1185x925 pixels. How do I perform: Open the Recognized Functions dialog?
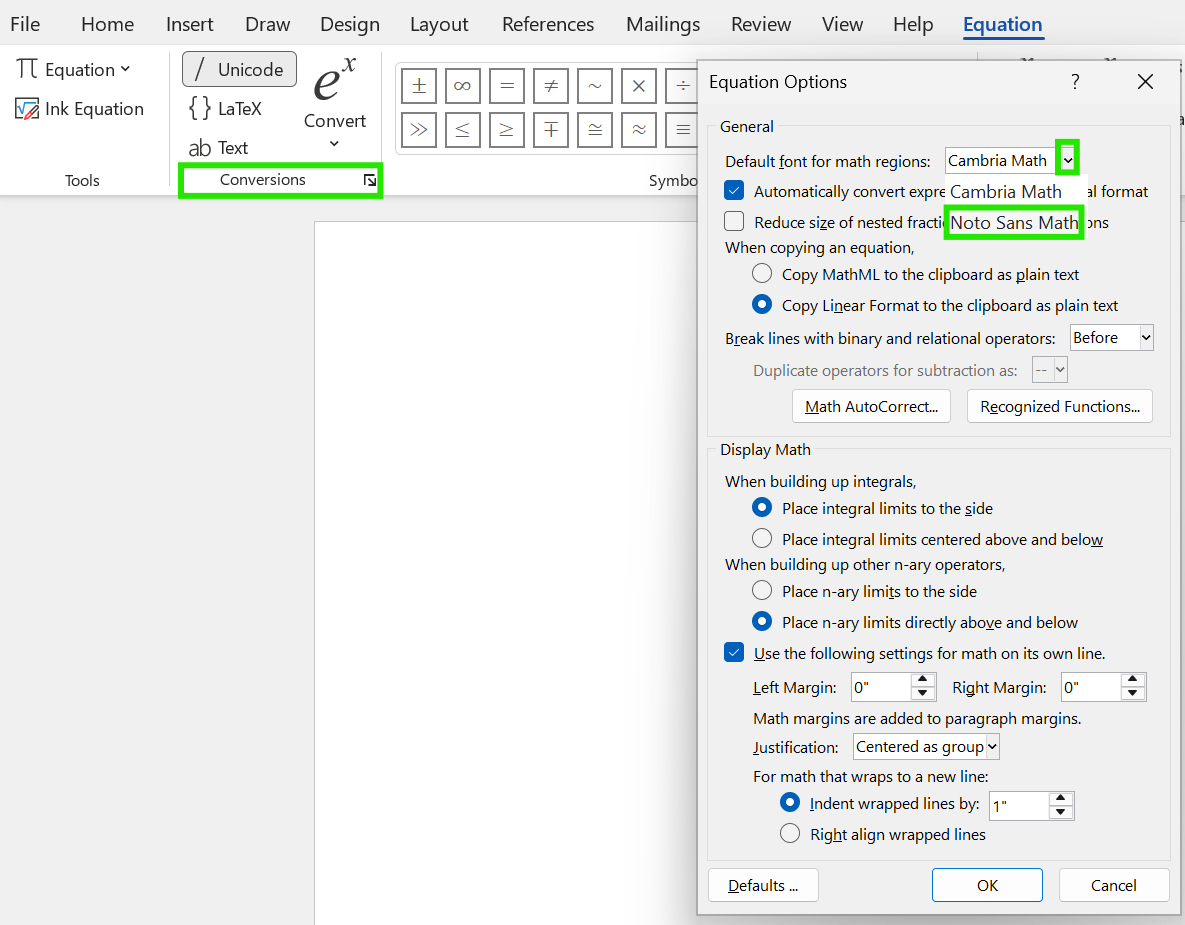pos(1059,406)
